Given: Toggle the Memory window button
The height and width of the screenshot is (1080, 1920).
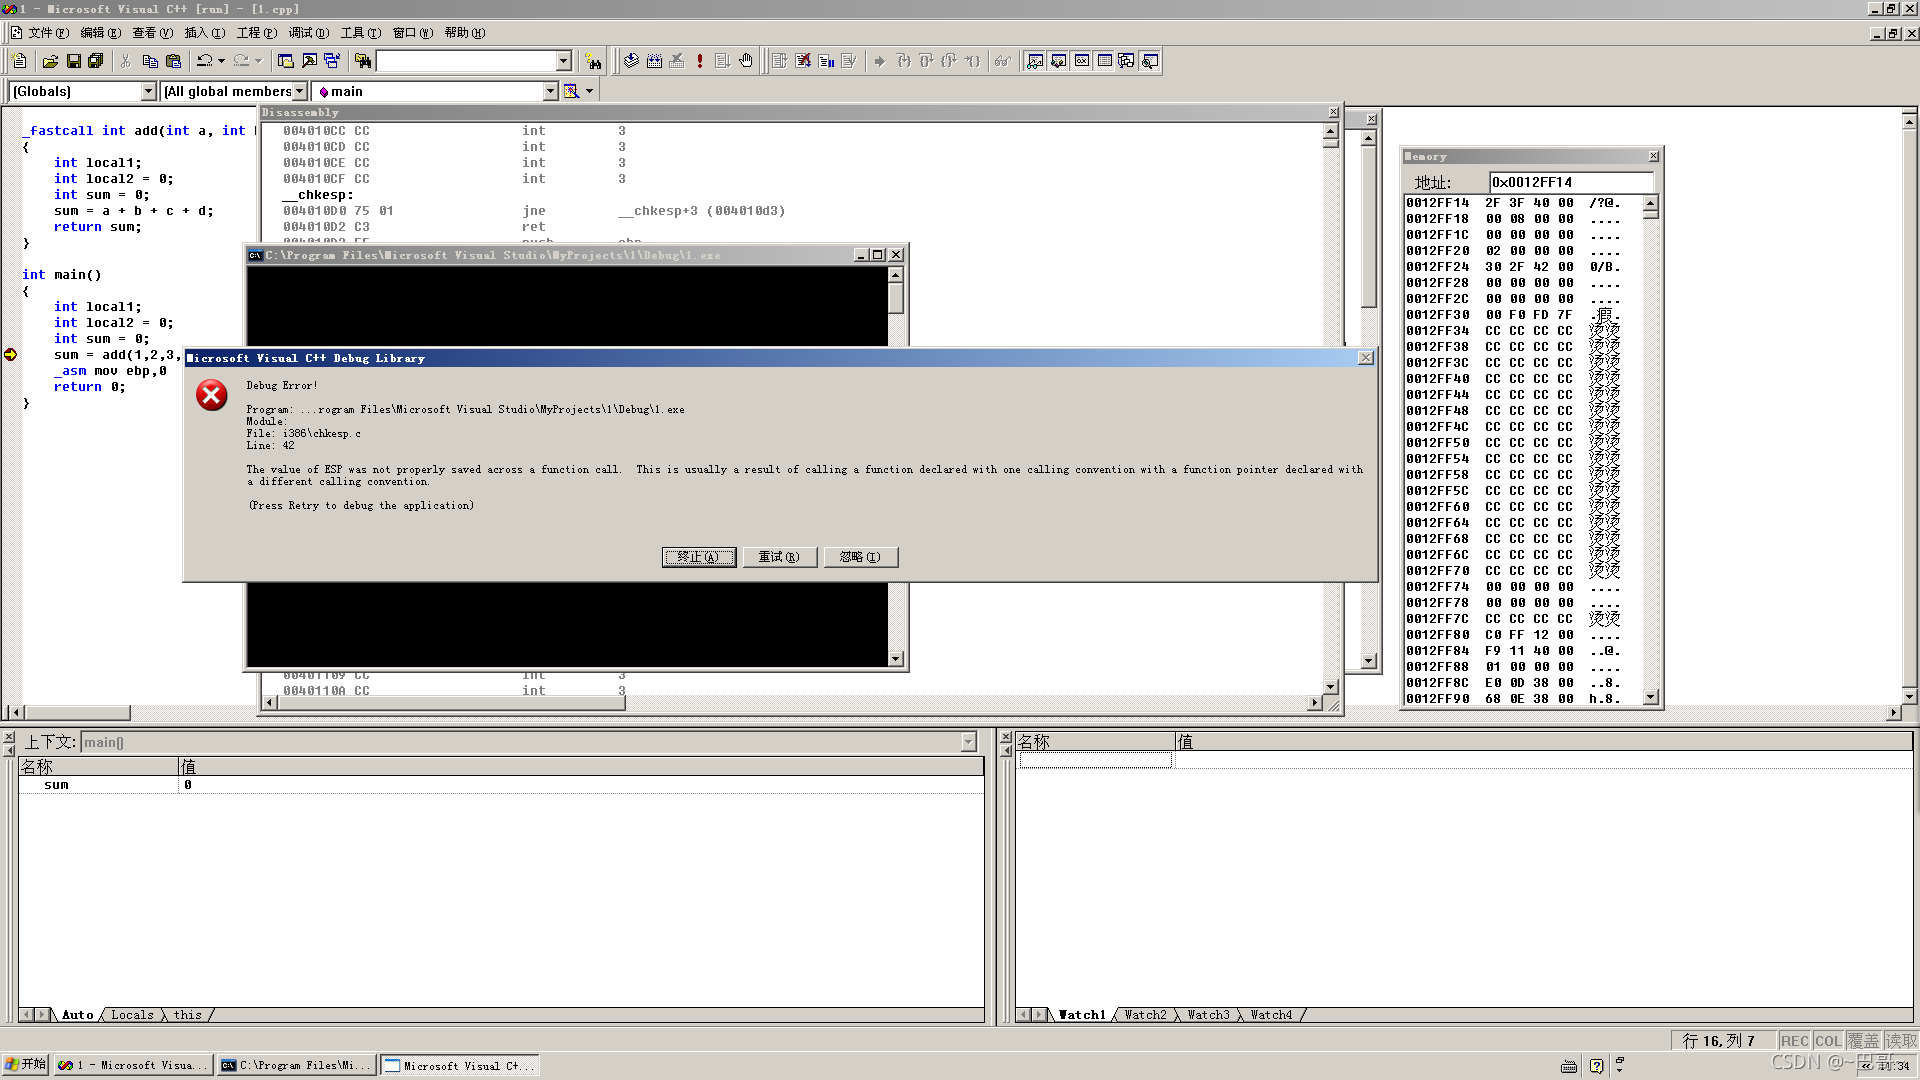Looking at the screenshot, I should pos(1104,62).
